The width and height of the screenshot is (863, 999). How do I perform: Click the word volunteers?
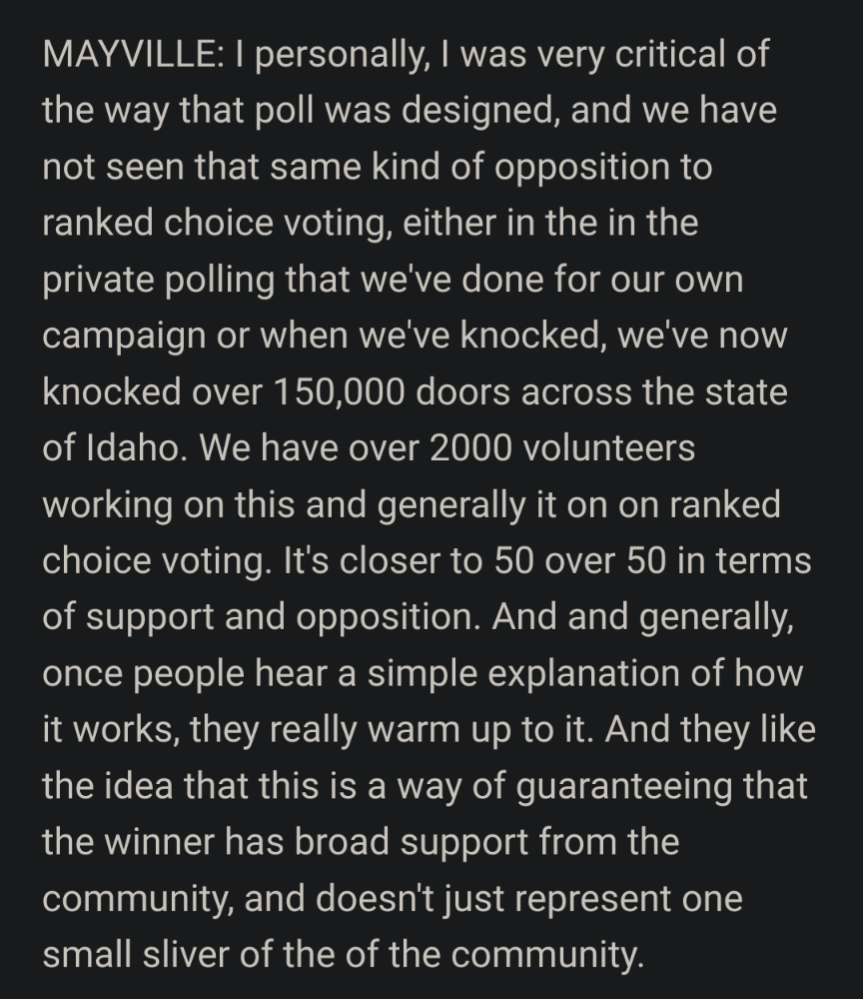tap(608, 448)
